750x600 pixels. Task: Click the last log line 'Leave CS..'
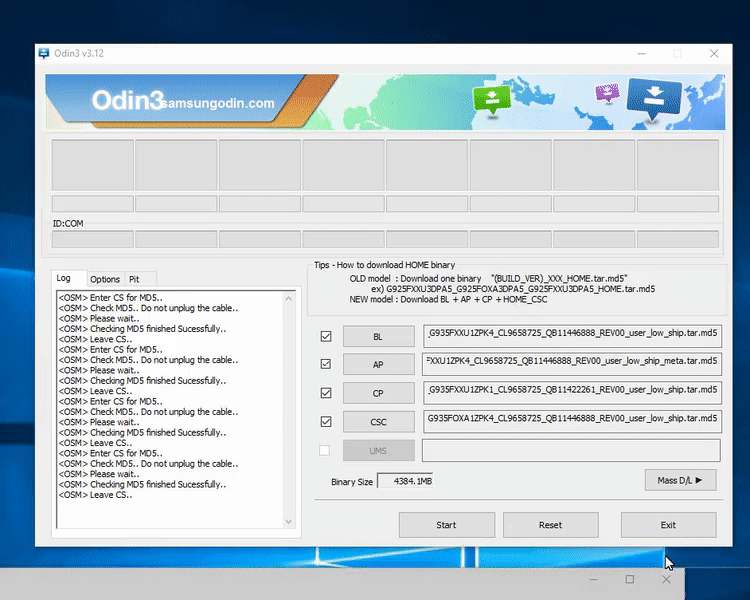(x=95, y=495)
